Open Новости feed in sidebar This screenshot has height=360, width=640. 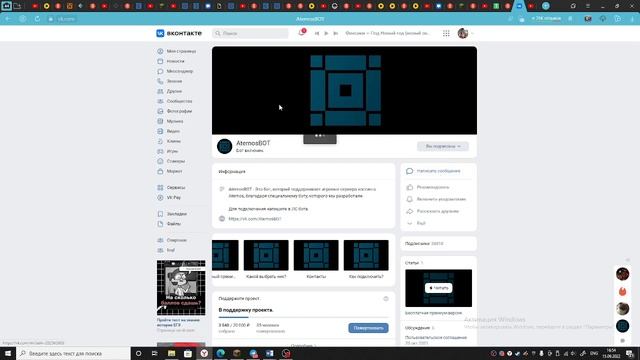click(x=171, y=61)
